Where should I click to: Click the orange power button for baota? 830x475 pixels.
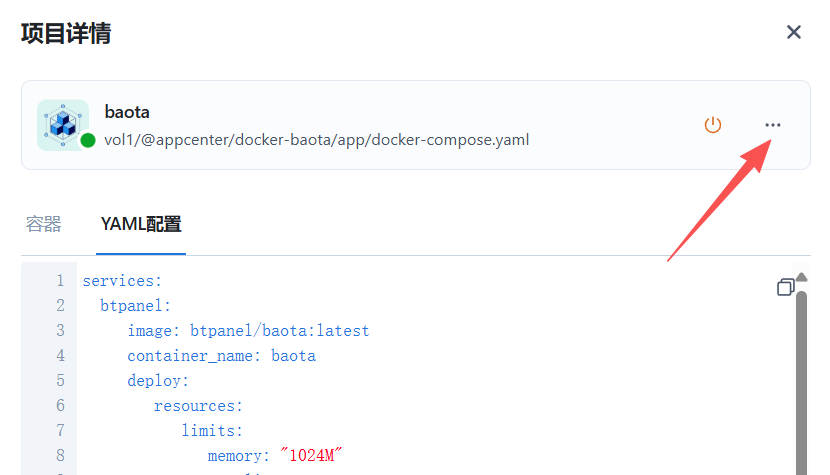[x=713, y=125]
